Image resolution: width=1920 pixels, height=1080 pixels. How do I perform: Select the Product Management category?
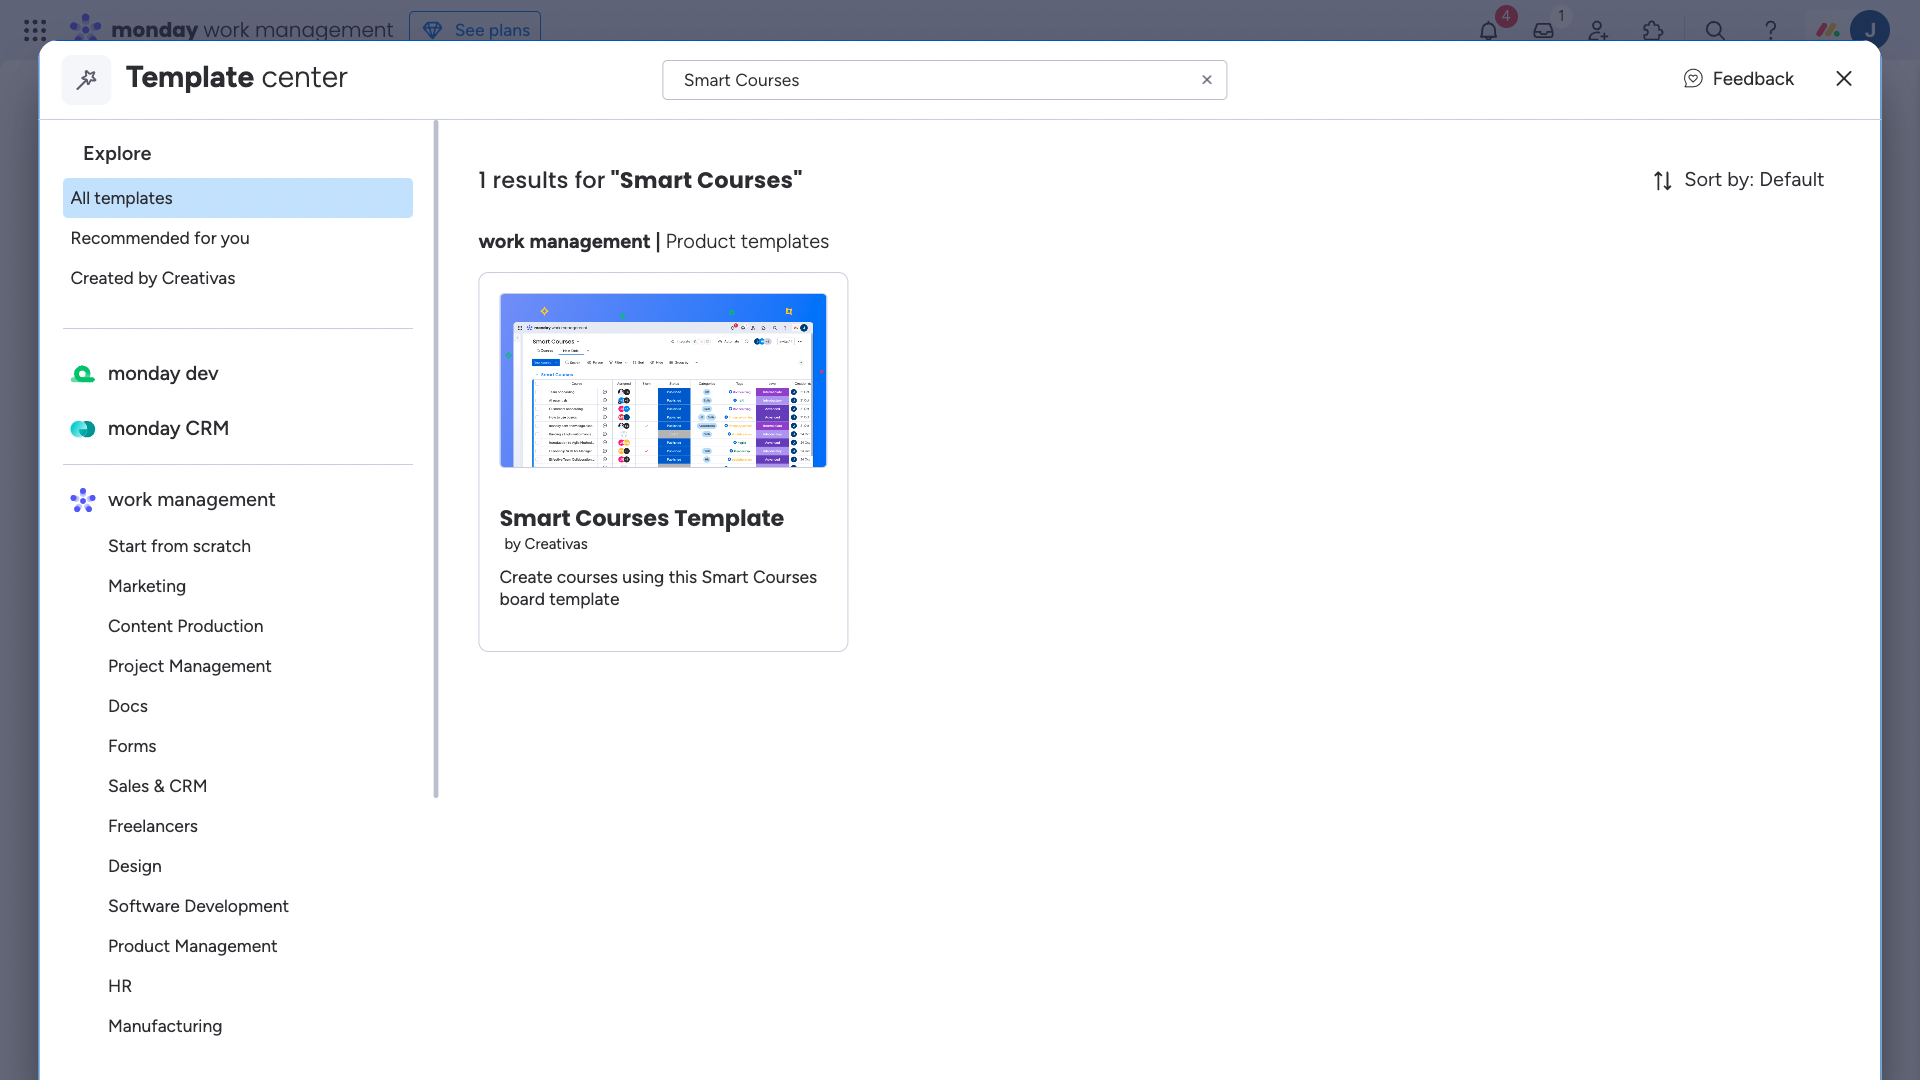pyautogui.click(x=192, y=946)
